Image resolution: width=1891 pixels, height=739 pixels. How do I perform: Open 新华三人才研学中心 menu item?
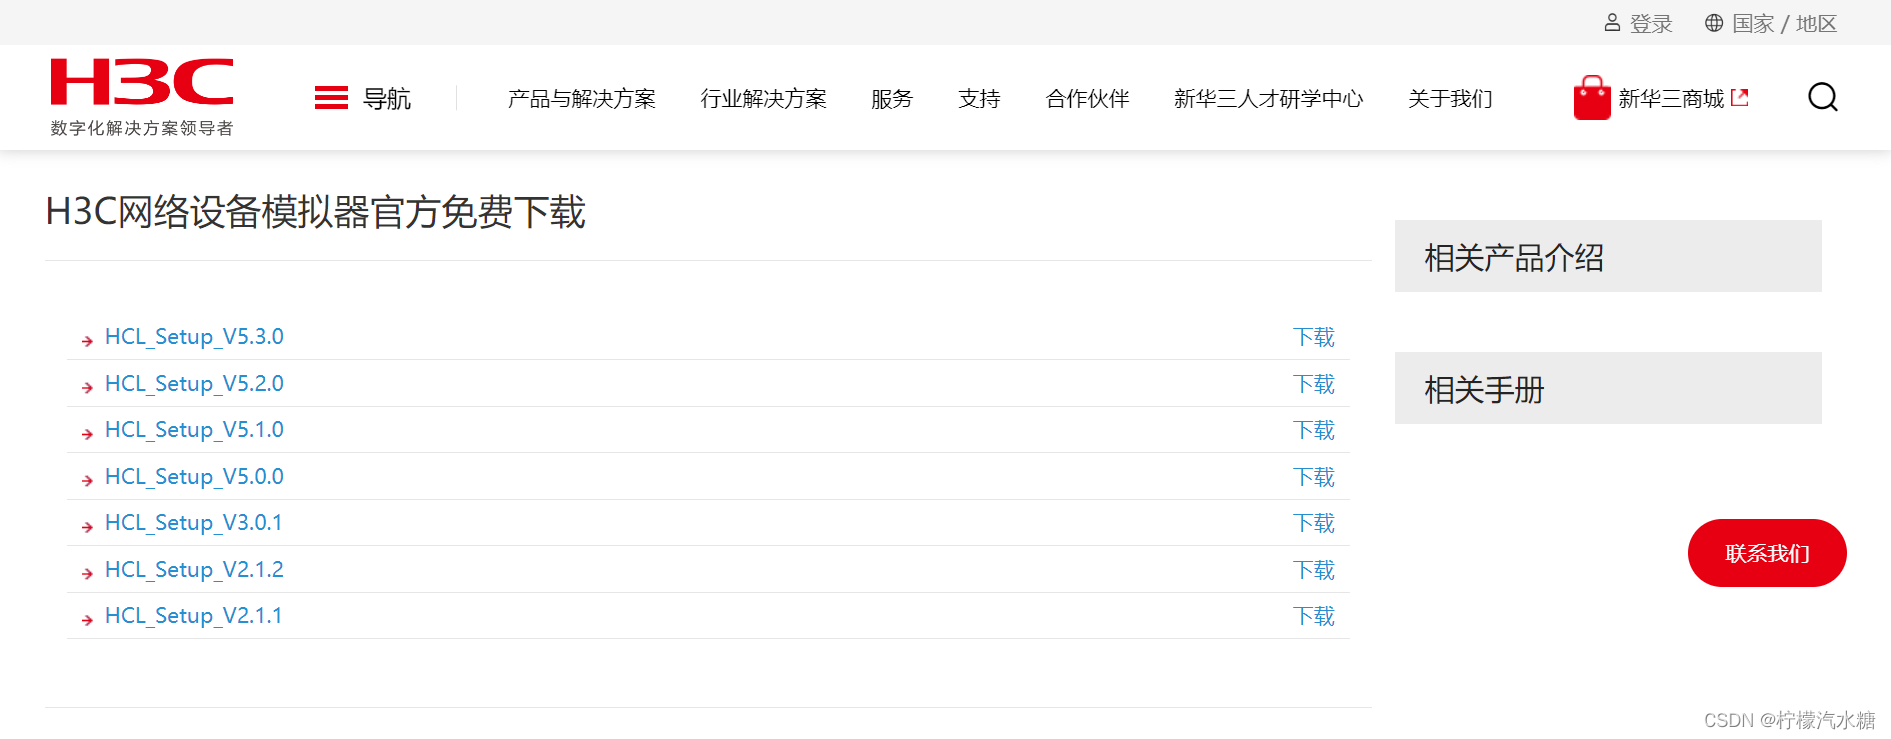1269,98
